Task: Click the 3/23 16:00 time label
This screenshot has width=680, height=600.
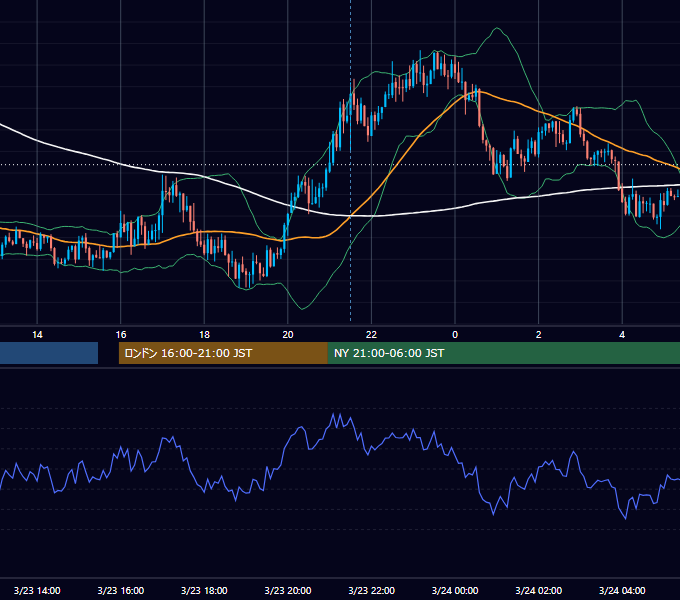Action: pos(121,590)
